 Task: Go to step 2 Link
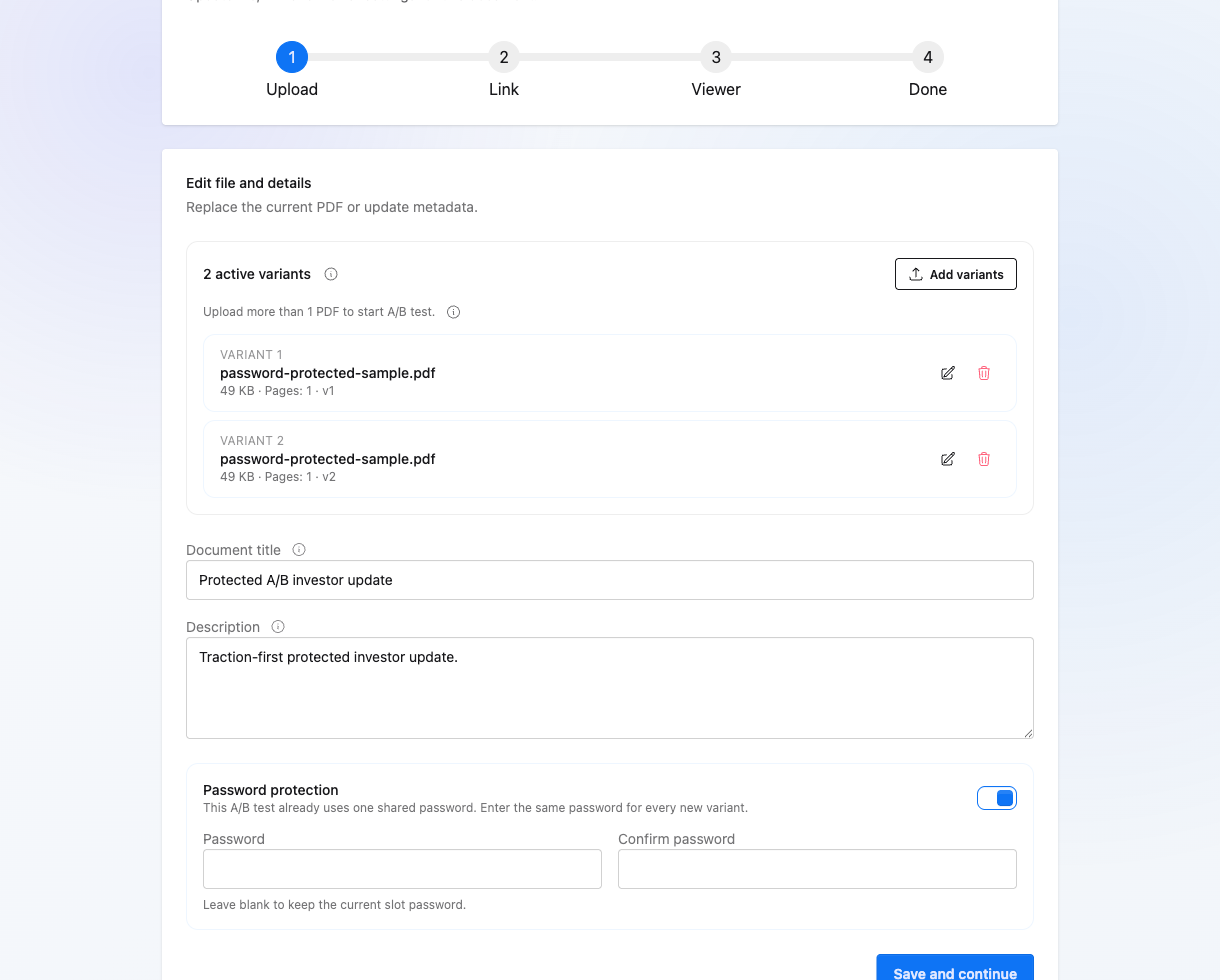click(x=504, y=57)
